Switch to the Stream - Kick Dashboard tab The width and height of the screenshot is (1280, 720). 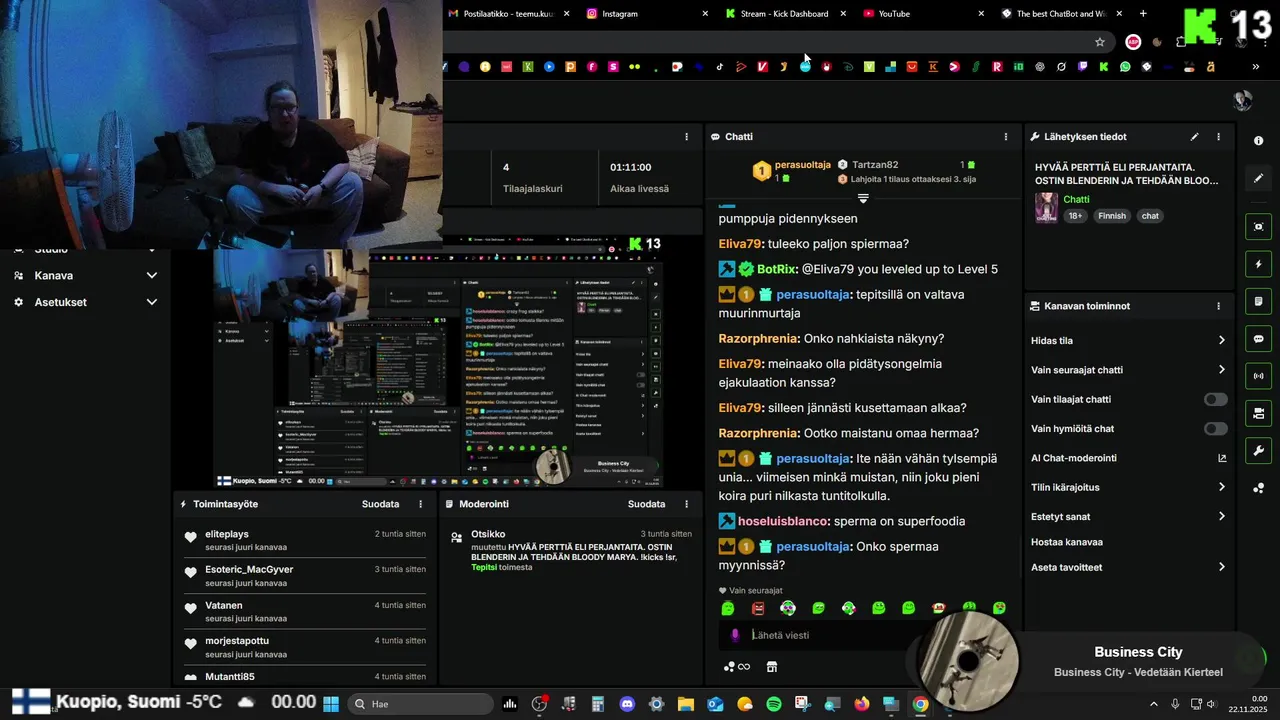(785, 14)
